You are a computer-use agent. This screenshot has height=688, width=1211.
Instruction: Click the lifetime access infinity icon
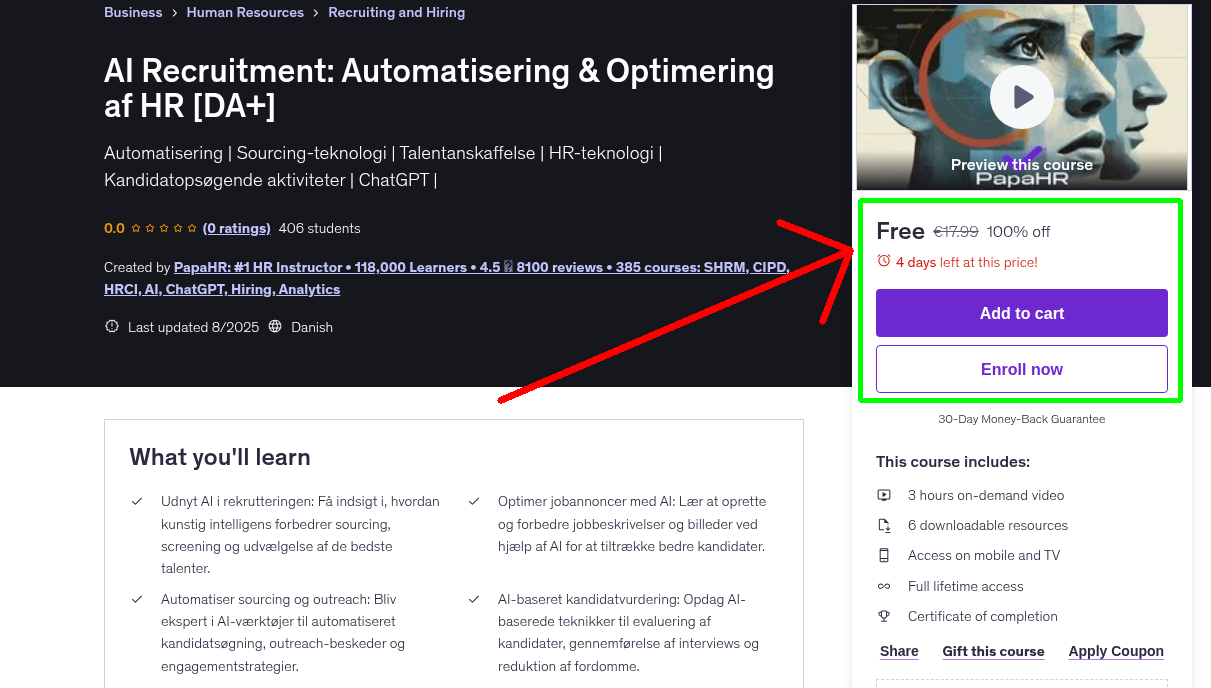[885, 586]
